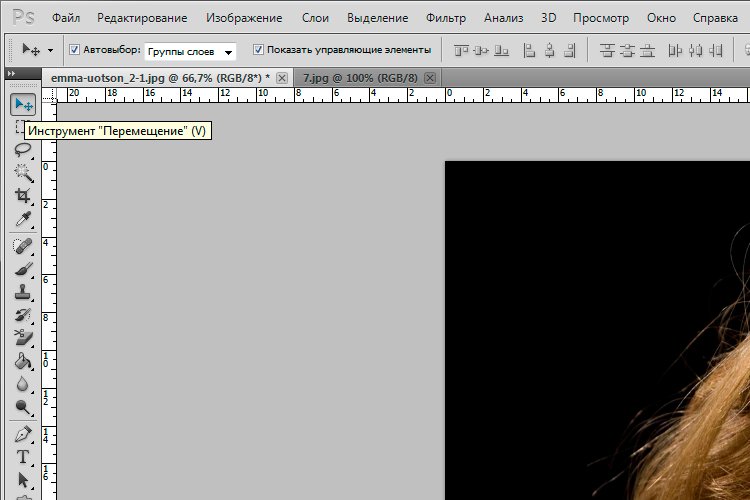This screenshot has width=750, height=500.
Task: Close the emma-uotson_2-1.jpg tab
Action: coord(282,77)
